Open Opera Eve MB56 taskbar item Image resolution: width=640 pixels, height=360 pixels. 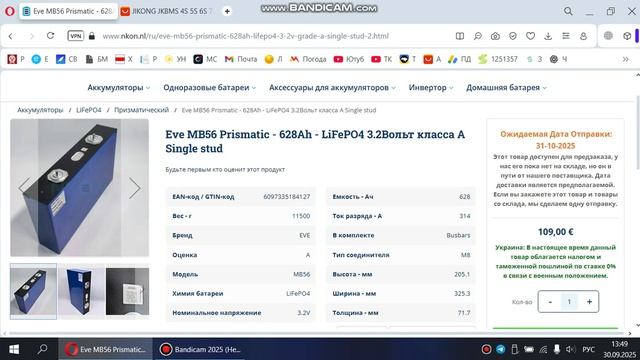(106, 349)
